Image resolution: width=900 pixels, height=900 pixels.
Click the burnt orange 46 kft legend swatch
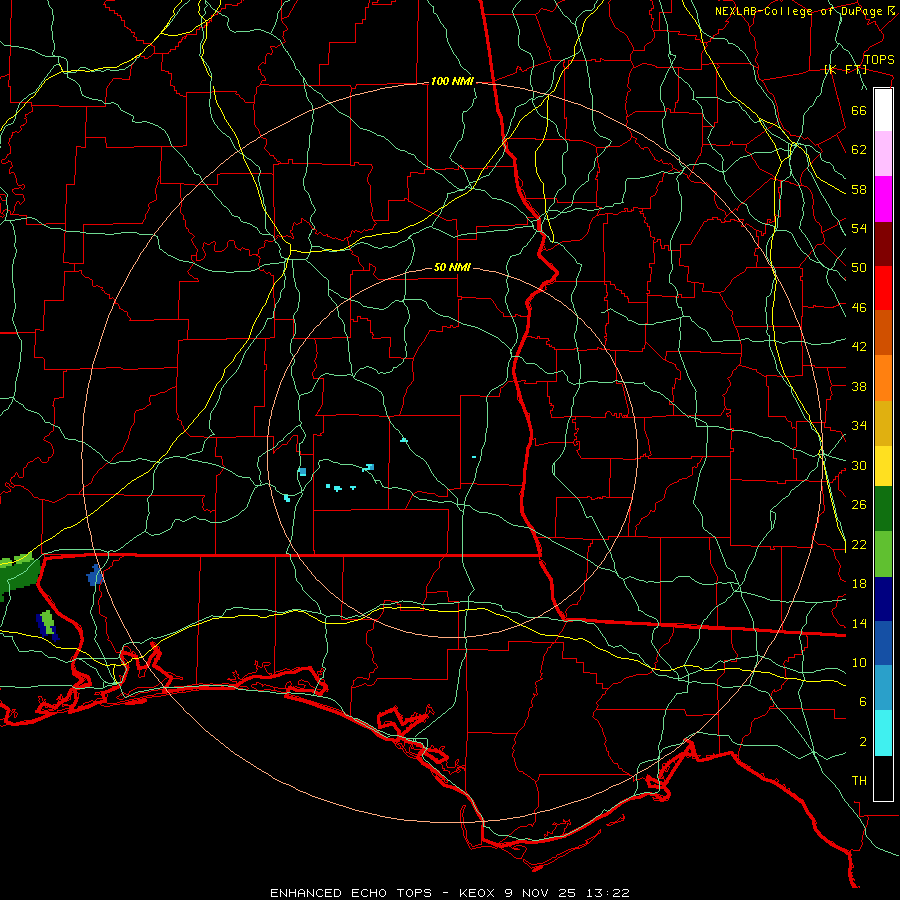click(883, 332)
